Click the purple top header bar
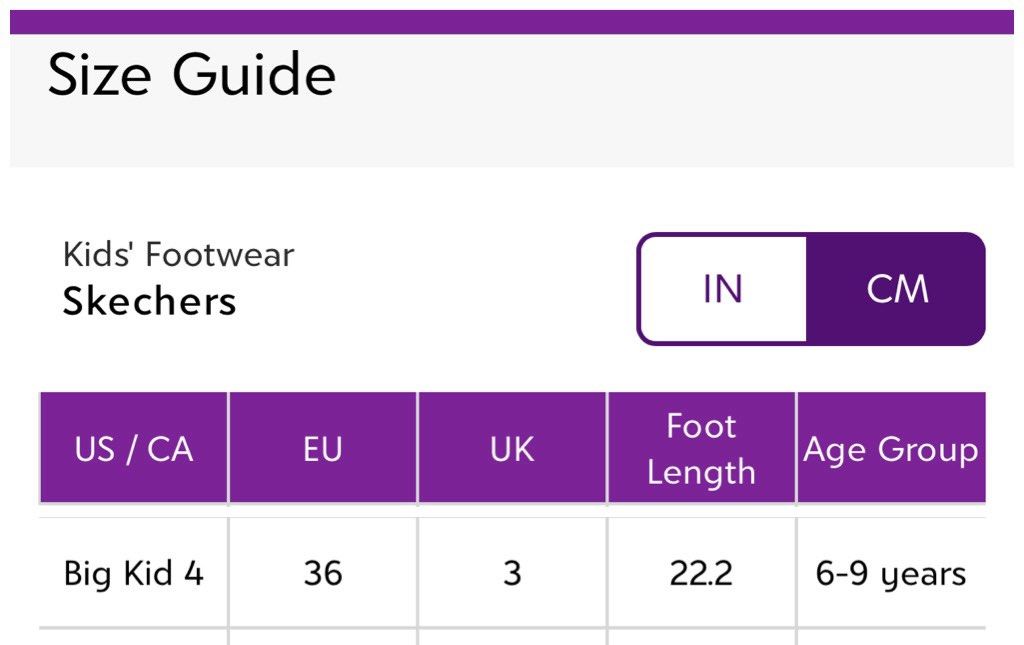Viewport: 1024px width, 645px height. point(512,22)
